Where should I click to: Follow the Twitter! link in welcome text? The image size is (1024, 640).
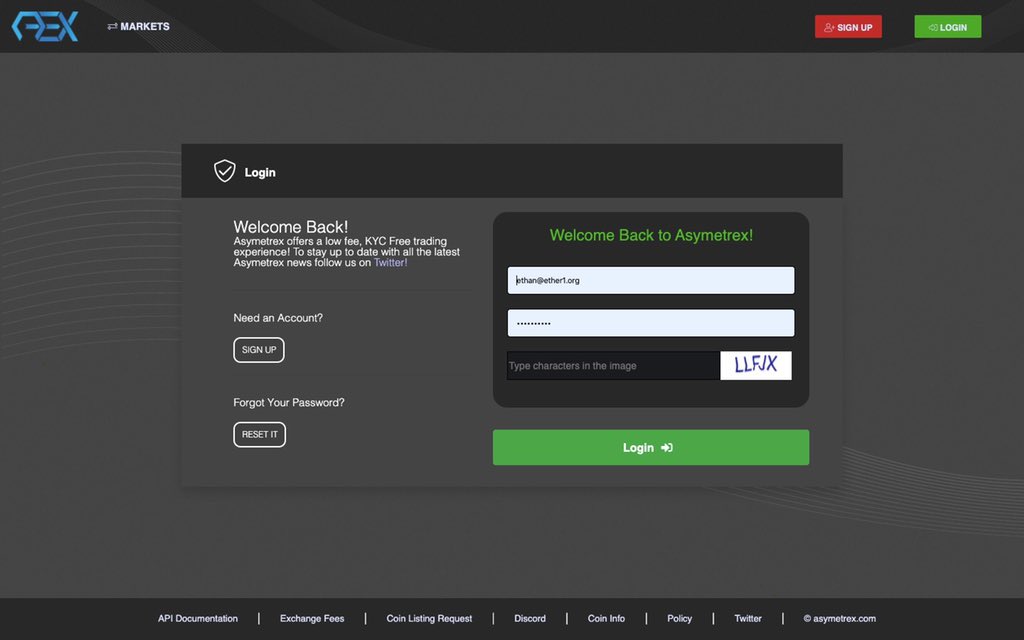tap(390, 263)
